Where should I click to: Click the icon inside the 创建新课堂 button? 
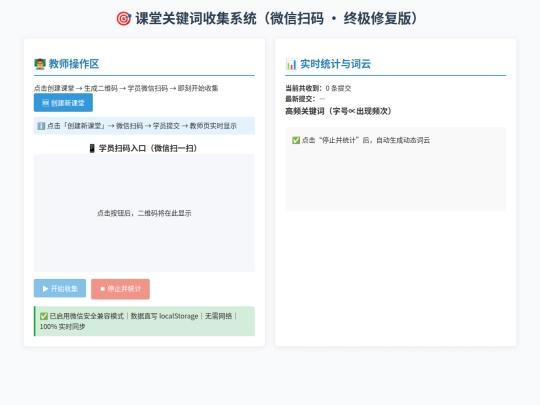tap(45, 103)
